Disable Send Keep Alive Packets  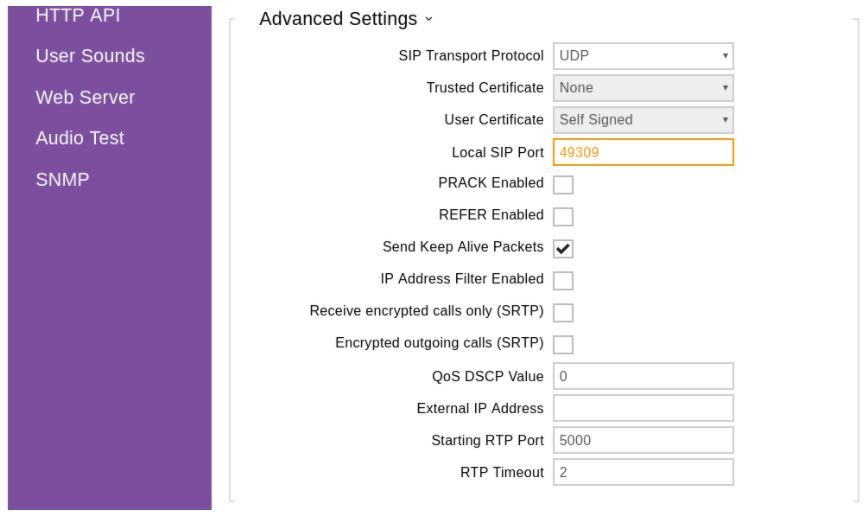(563, 249)
